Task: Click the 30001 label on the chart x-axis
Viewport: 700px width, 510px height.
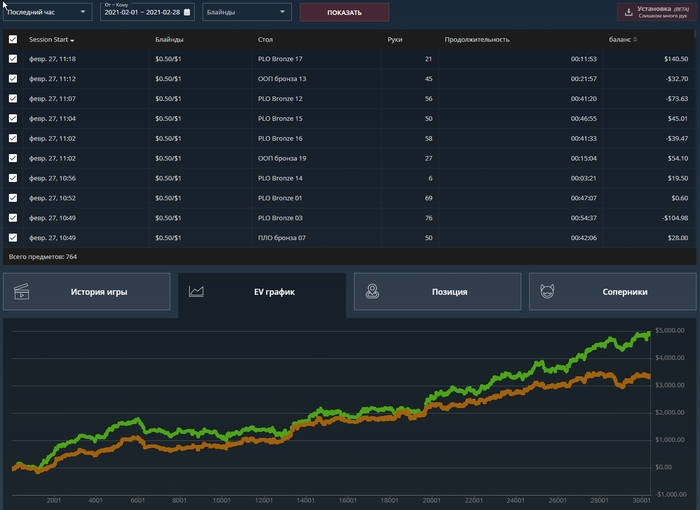Action: [x=642, y=500]
